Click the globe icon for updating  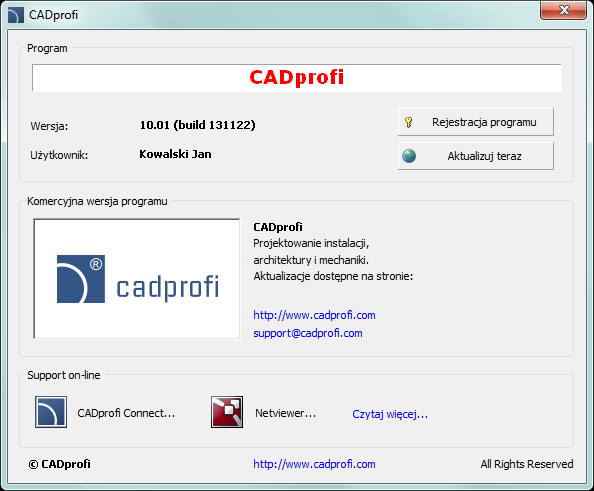coord(409,156)
